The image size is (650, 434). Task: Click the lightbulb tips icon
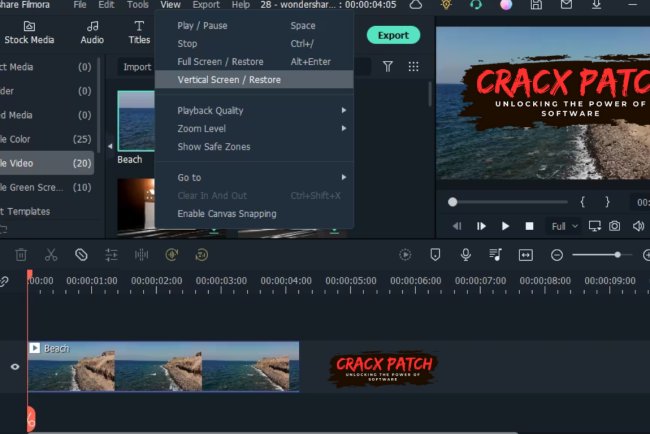(446, 5)
